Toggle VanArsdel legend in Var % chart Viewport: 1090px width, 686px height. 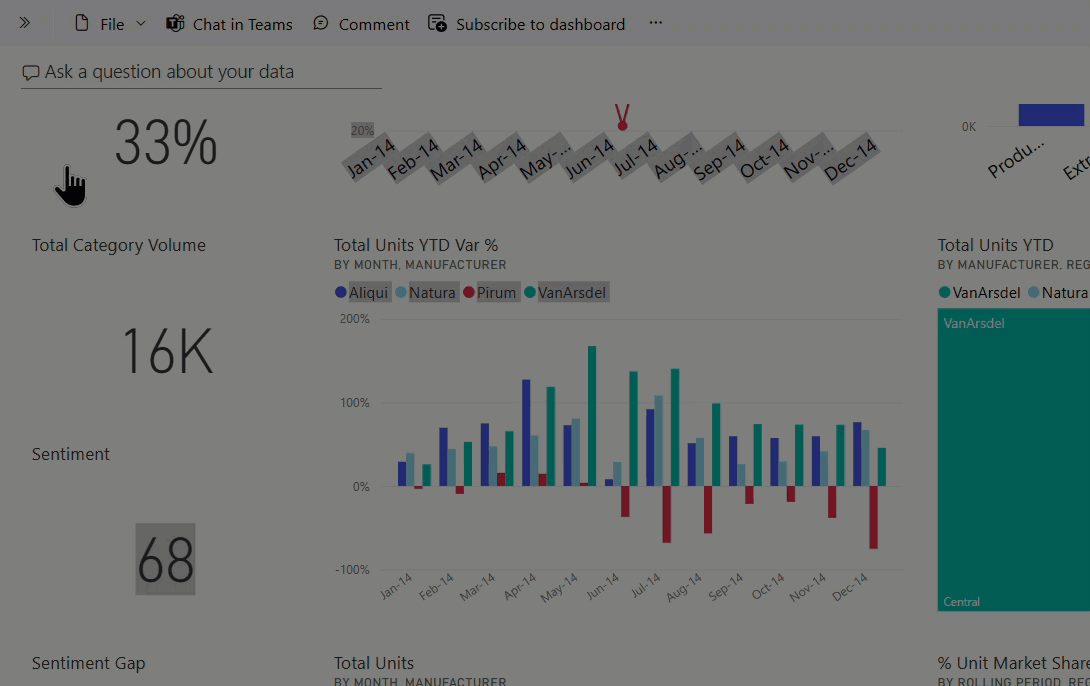tap(567, 293)
